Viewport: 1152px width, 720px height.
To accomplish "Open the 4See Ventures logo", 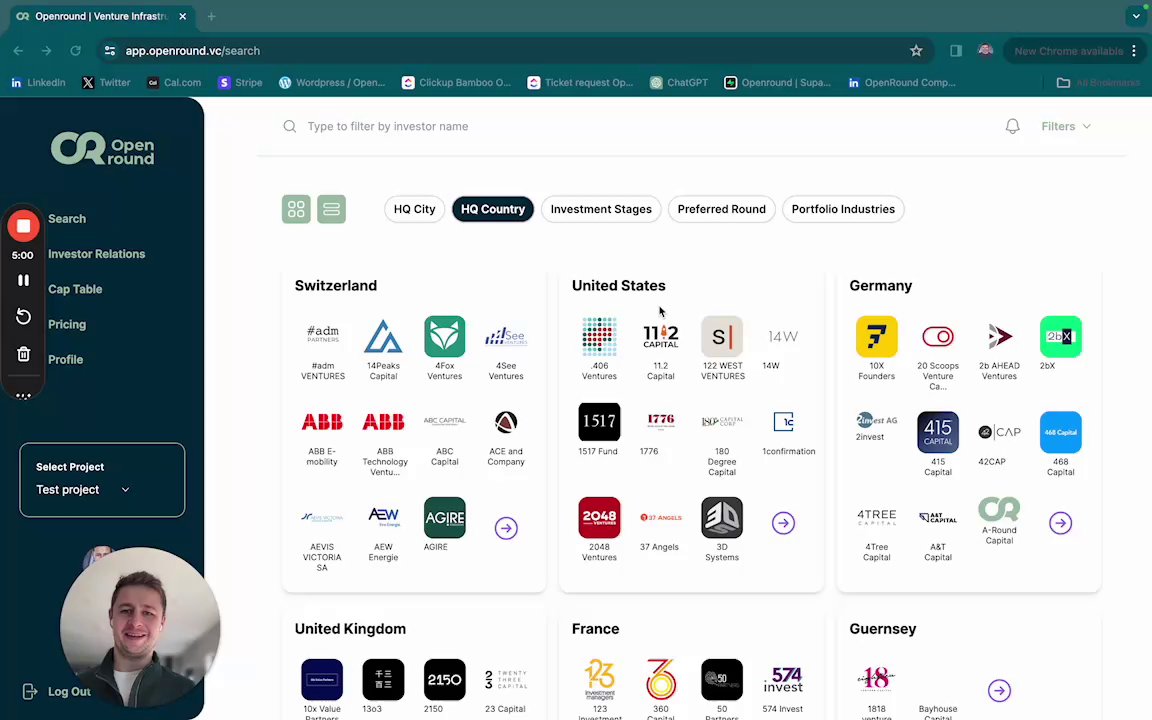I will tap(506, 336).
